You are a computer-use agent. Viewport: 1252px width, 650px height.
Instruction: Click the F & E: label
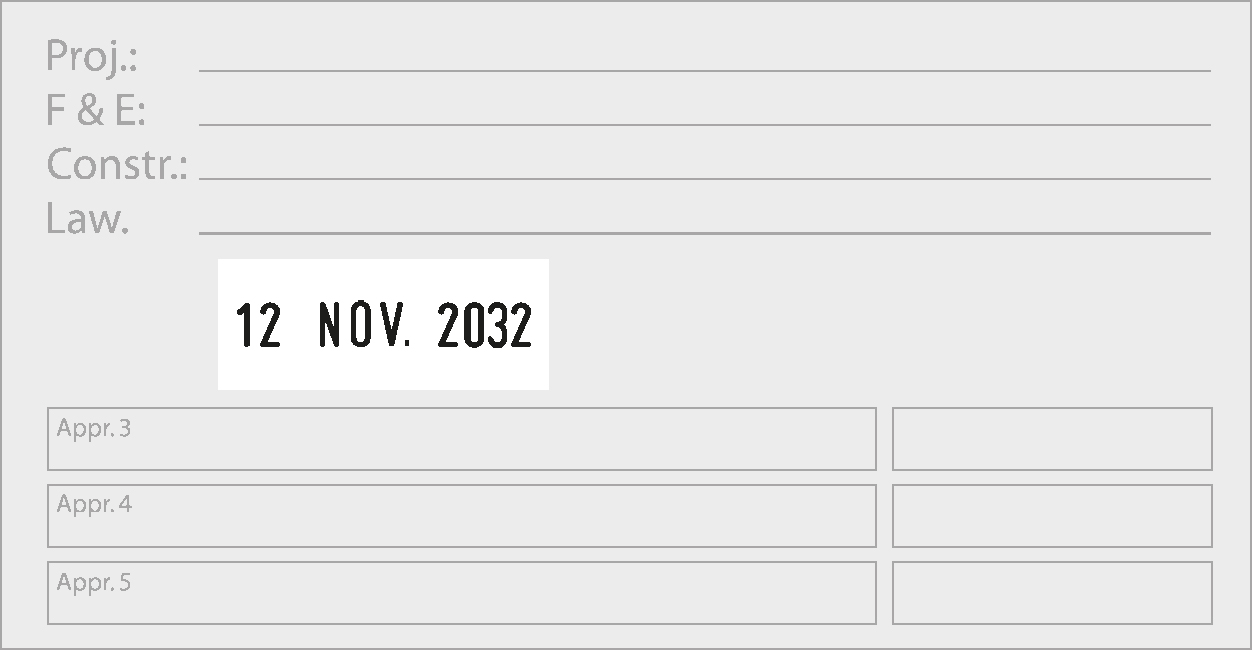tap(95, 110)
